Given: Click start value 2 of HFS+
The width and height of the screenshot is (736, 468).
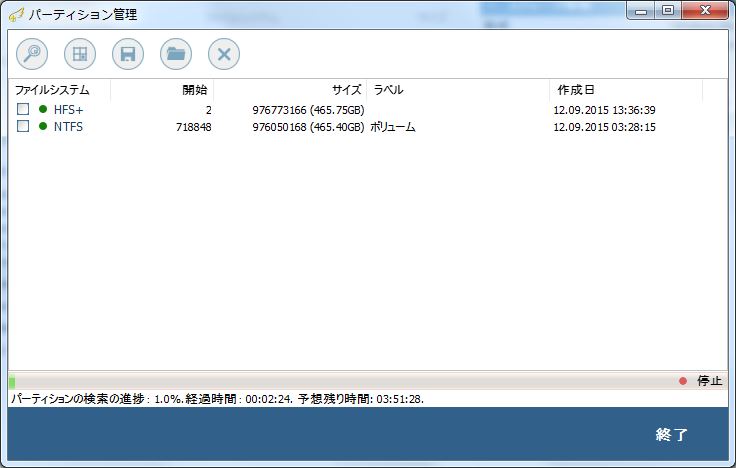Looking at the screenshot, I should (x=208, y=110).
